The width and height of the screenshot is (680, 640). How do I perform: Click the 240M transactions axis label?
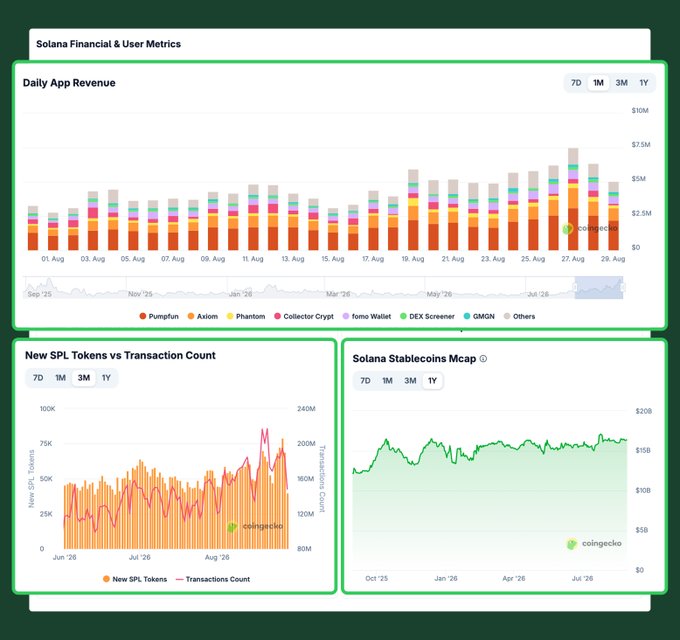tap(306, 408)
